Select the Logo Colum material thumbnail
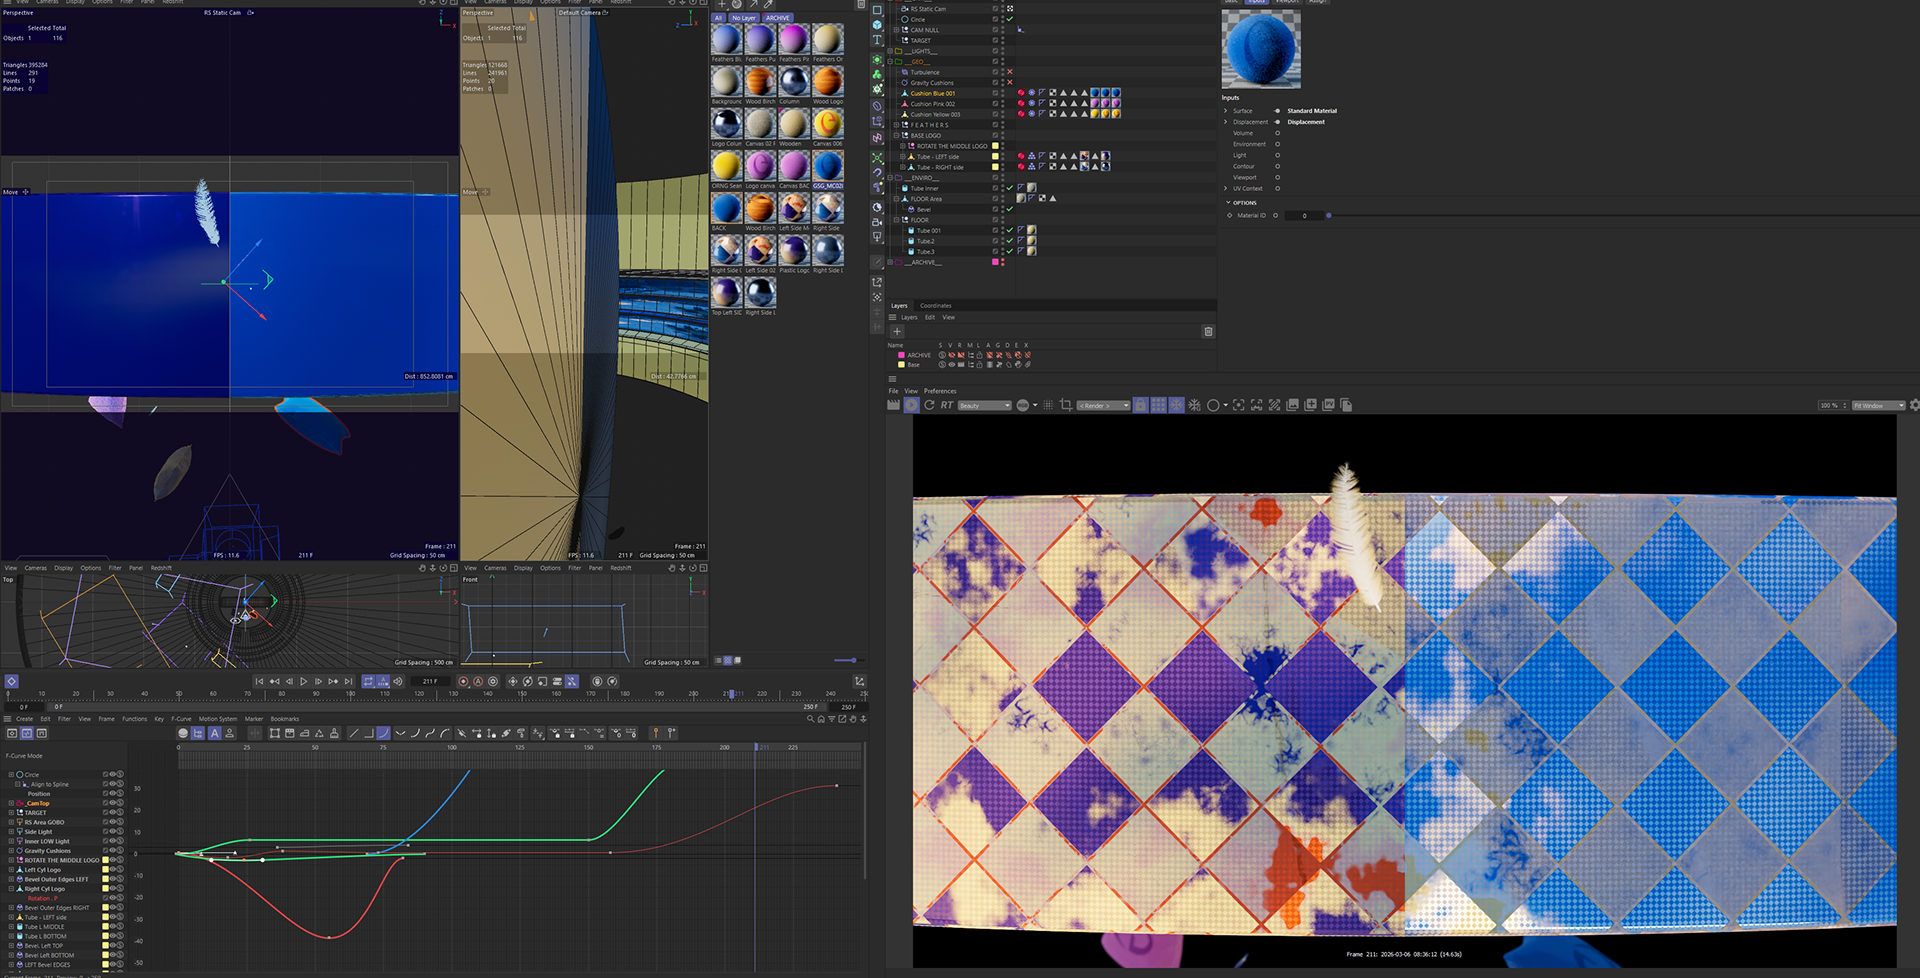 (x=727, y=123)
